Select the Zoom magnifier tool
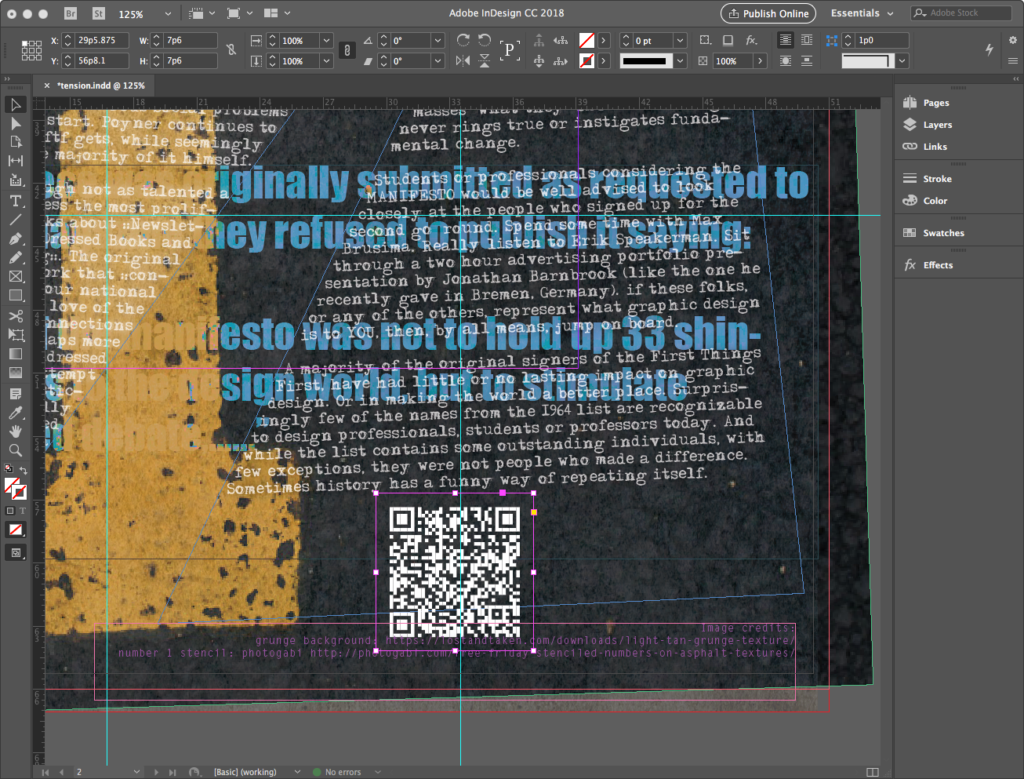This screenshot has width=1024, height=779. click(16, 450)
